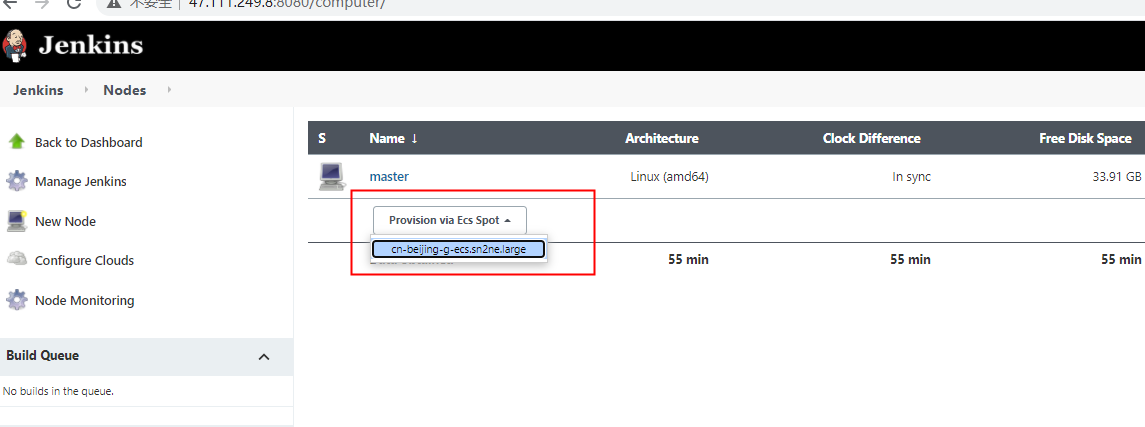Click 55 min under Clock Difference column
Screen dimensions: 1145x427
coord(910,259)
